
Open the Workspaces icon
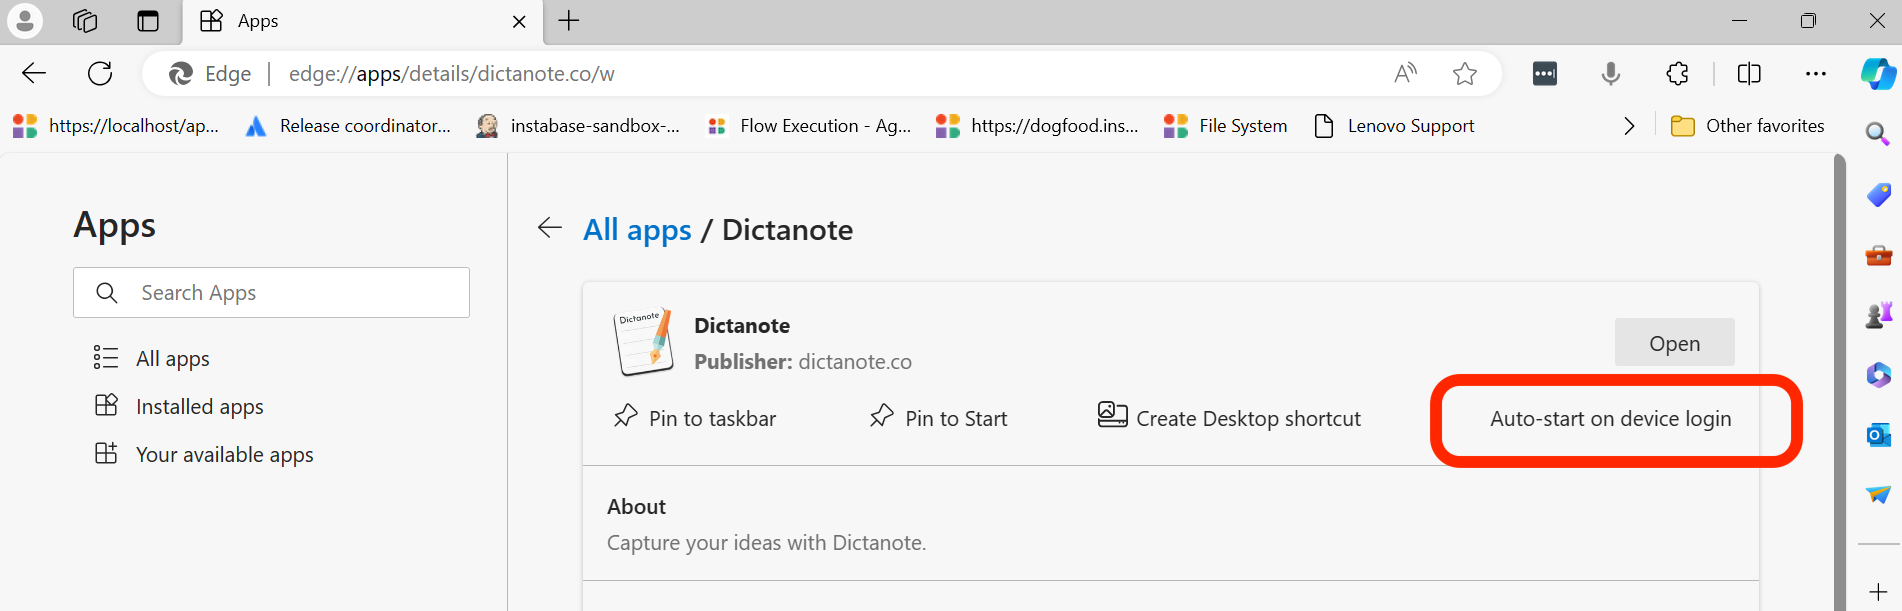[86, 21]
